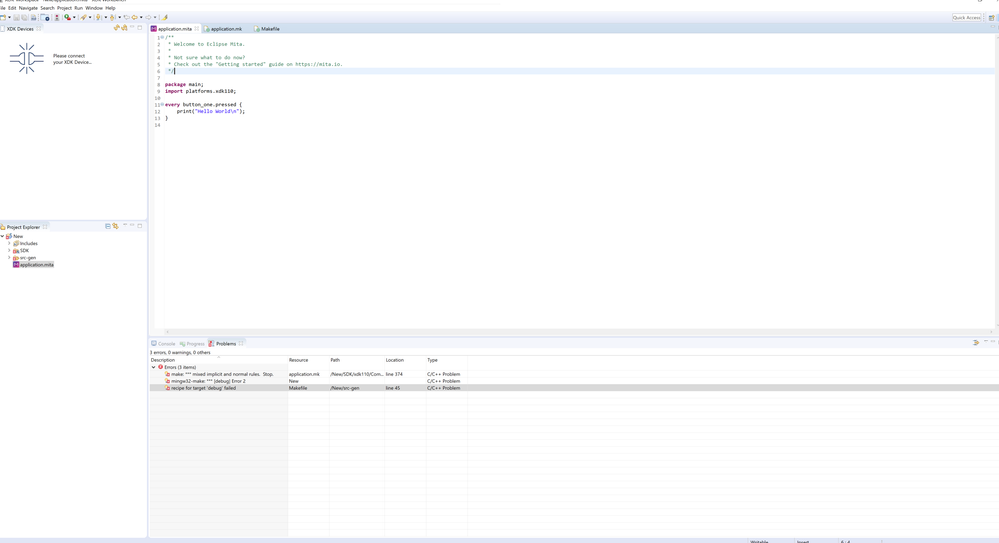Screen dimensions: 999x543
Task: Click the pin editor toolbar icon
Action: point(164,17)
